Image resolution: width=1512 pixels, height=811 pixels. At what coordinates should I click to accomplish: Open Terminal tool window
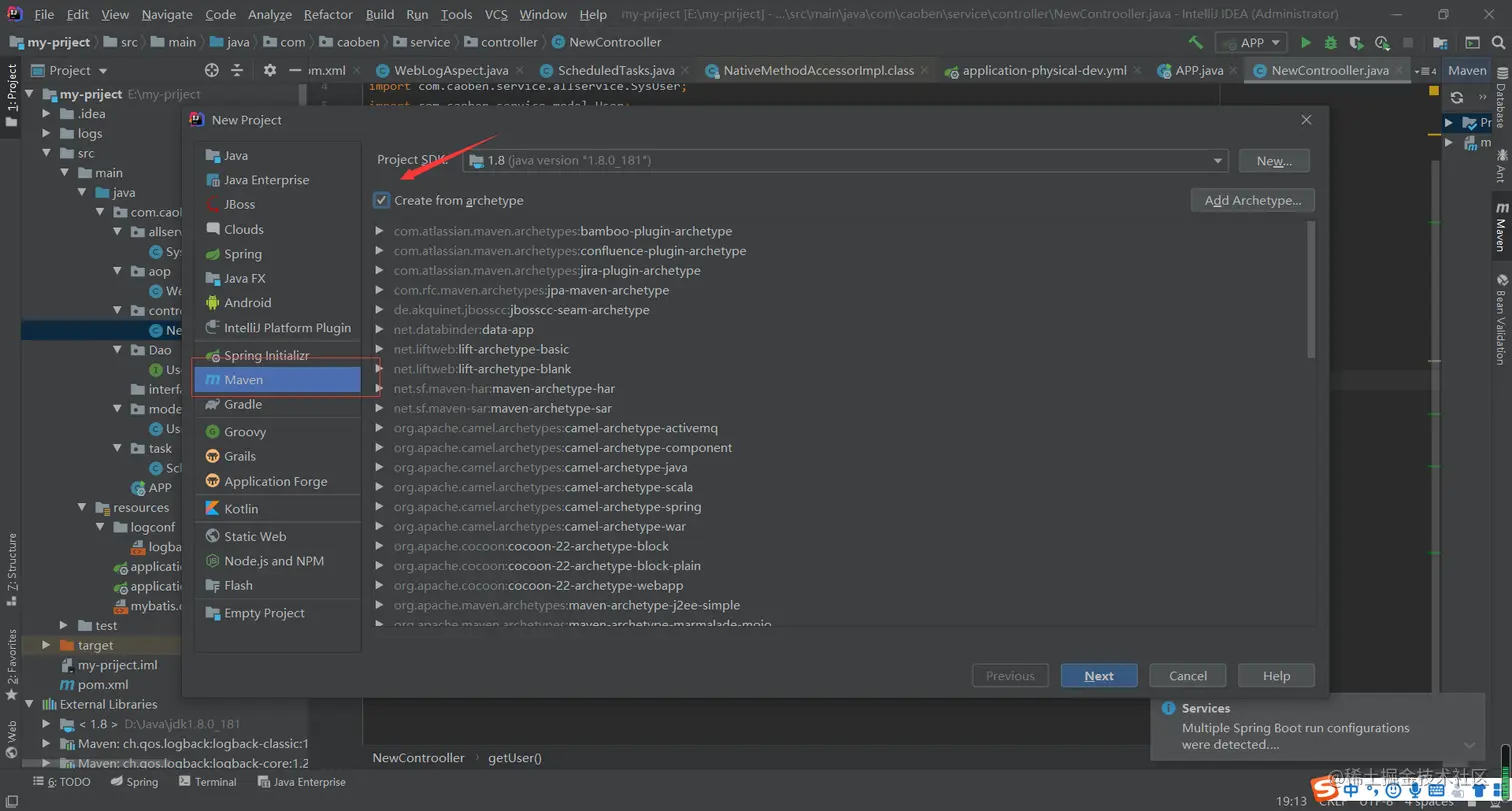coord(207,782)
